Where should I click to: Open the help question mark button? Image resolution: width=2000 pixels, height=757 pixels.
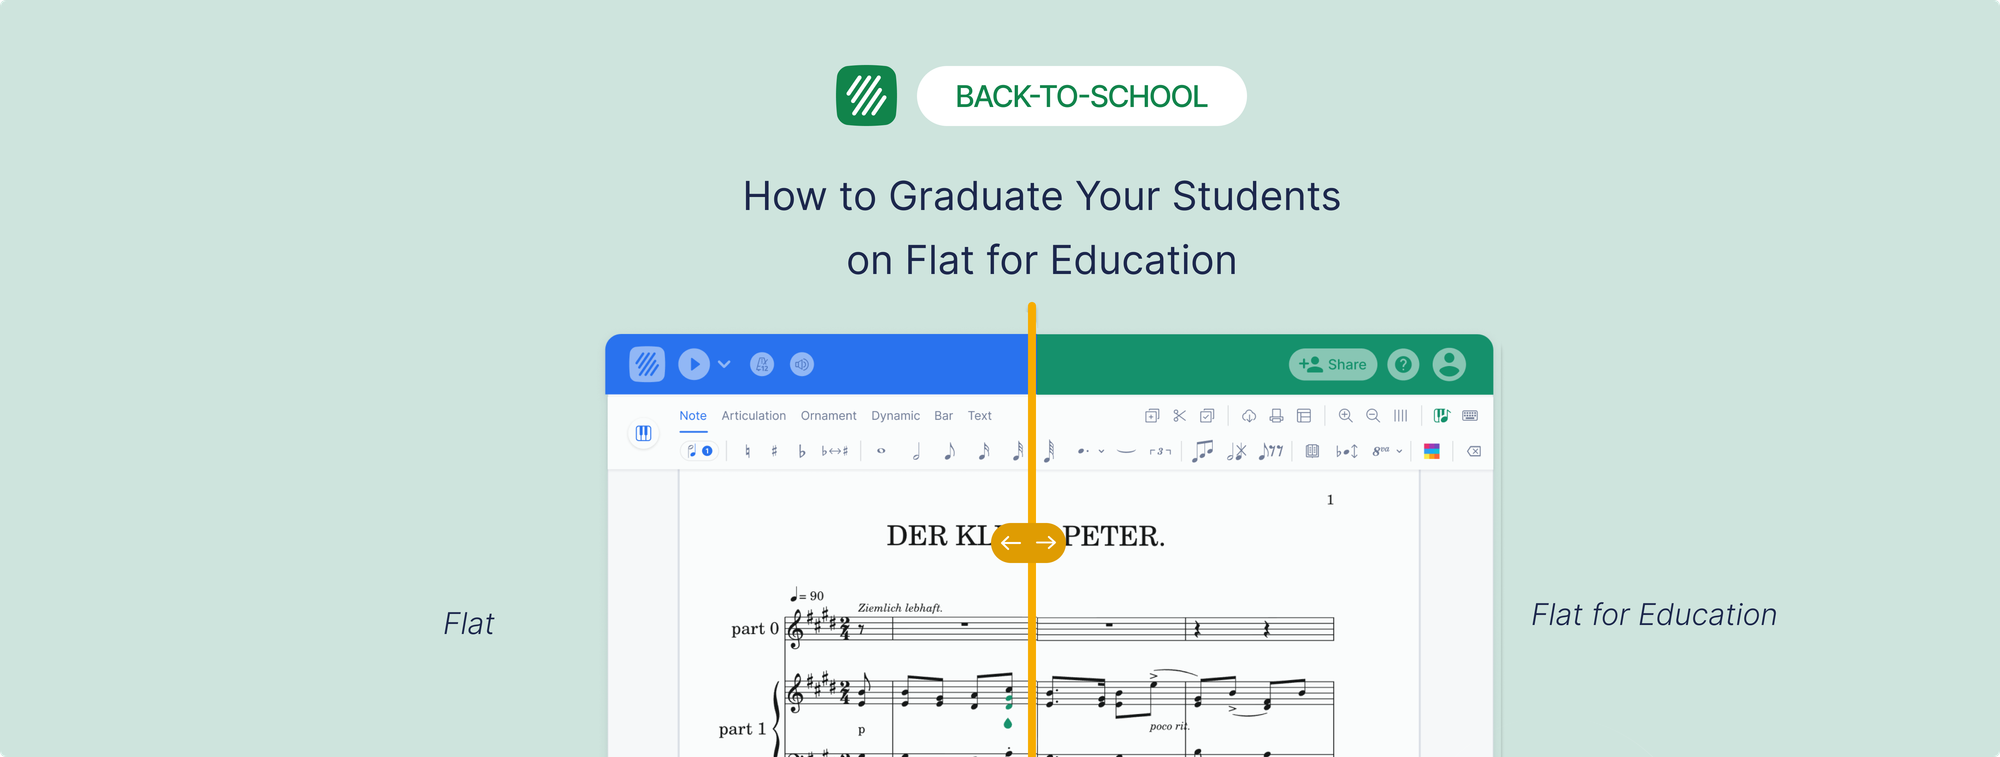point(1404,364)
